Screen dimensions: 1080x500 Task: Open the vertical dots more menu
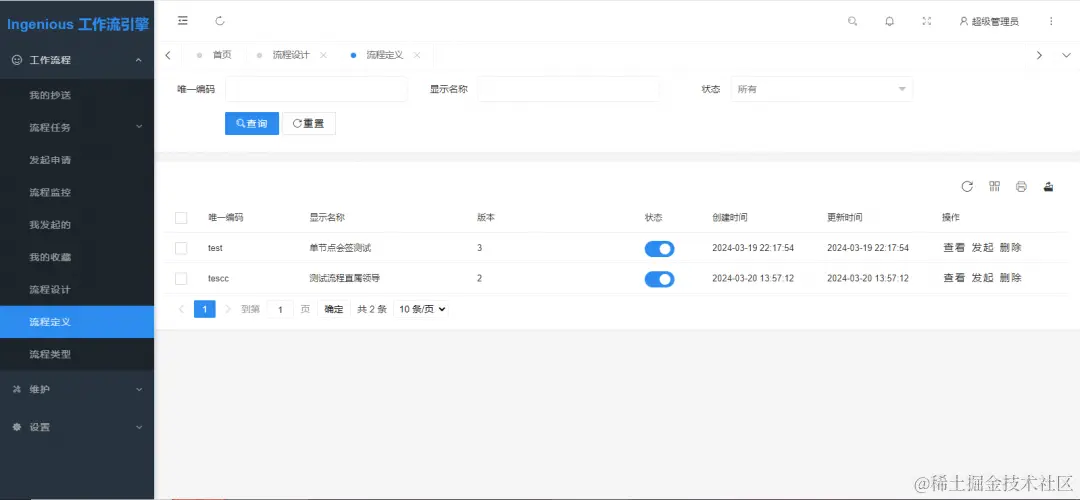coord(1051,21)
